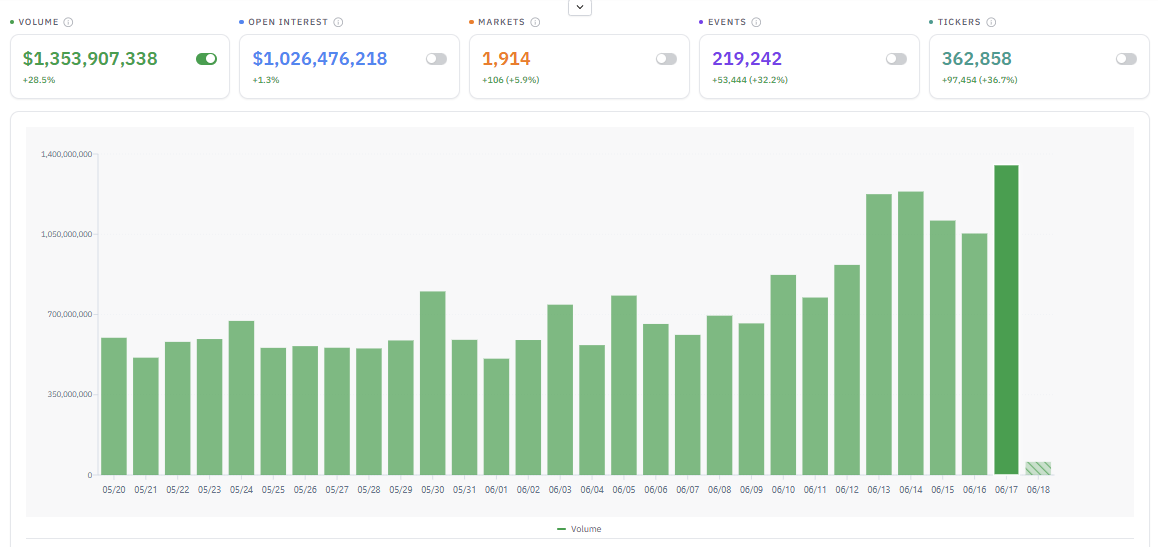Click the VOLUME card heading
Viewport: 1158px width, 547px height.
click(38, 22)
